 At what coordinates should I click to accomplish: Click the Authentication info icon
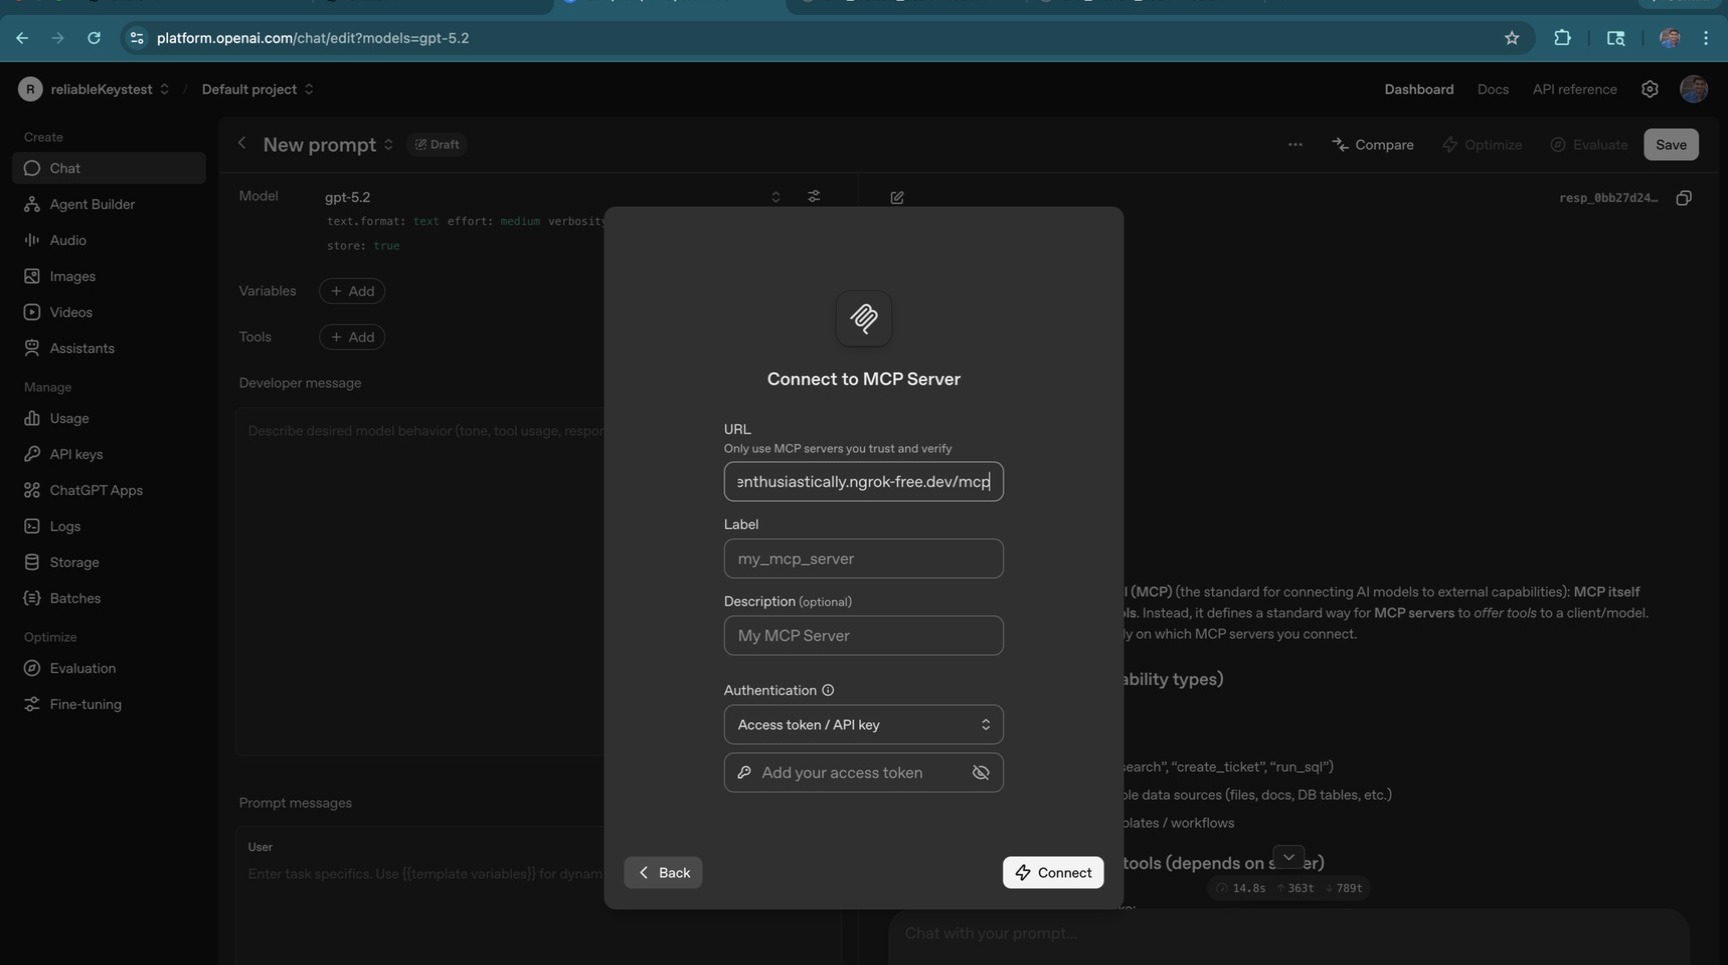coord(828,690)
